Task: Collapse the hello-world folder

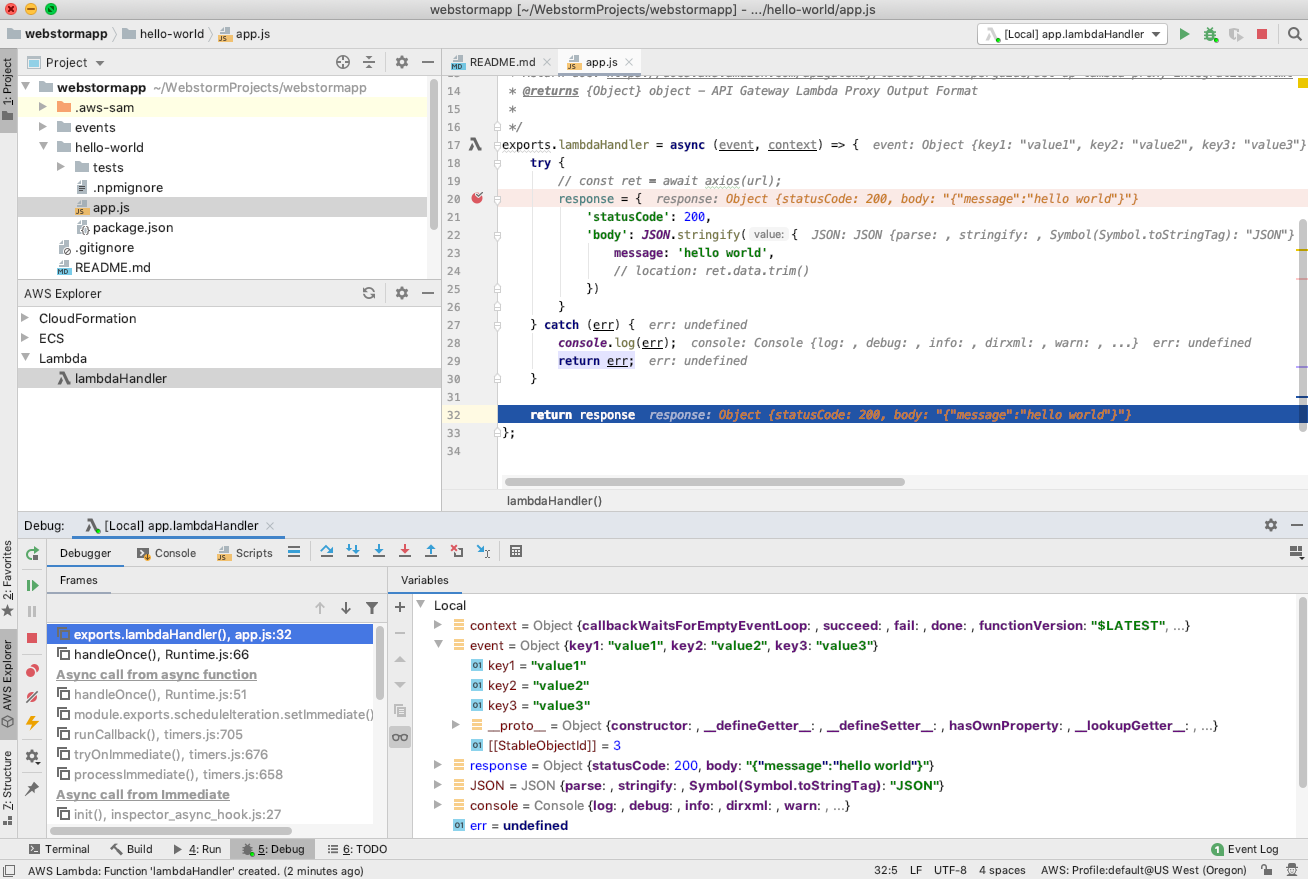Action: [43, 147]
